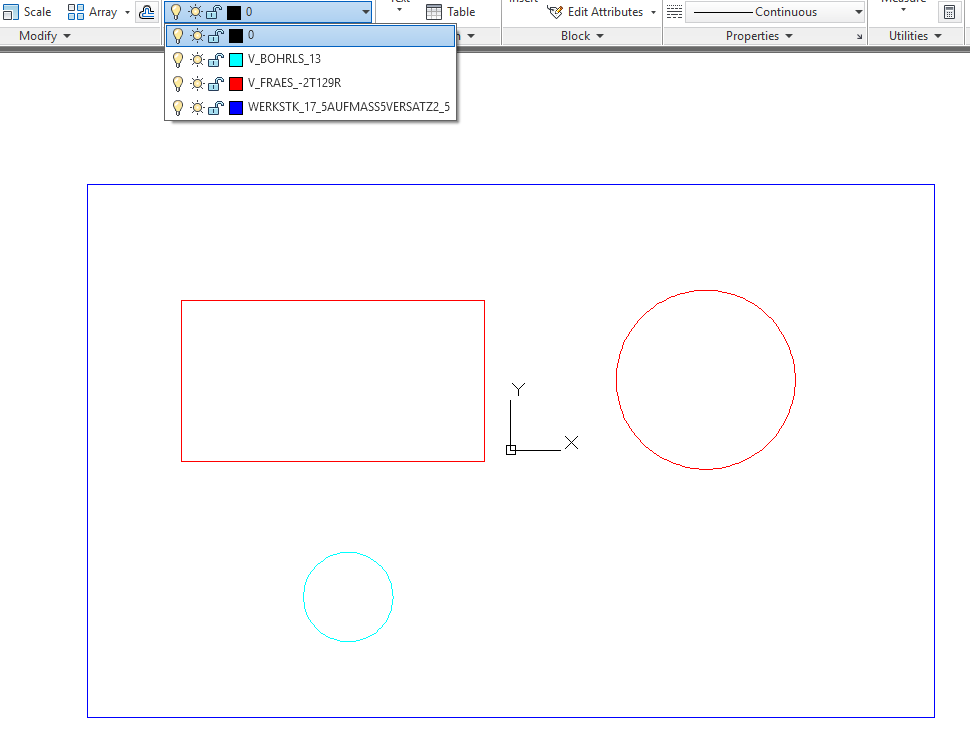This screenshot has height=753, width=970.
Task: Expand the Properties panel title
Action: [759, 36]
